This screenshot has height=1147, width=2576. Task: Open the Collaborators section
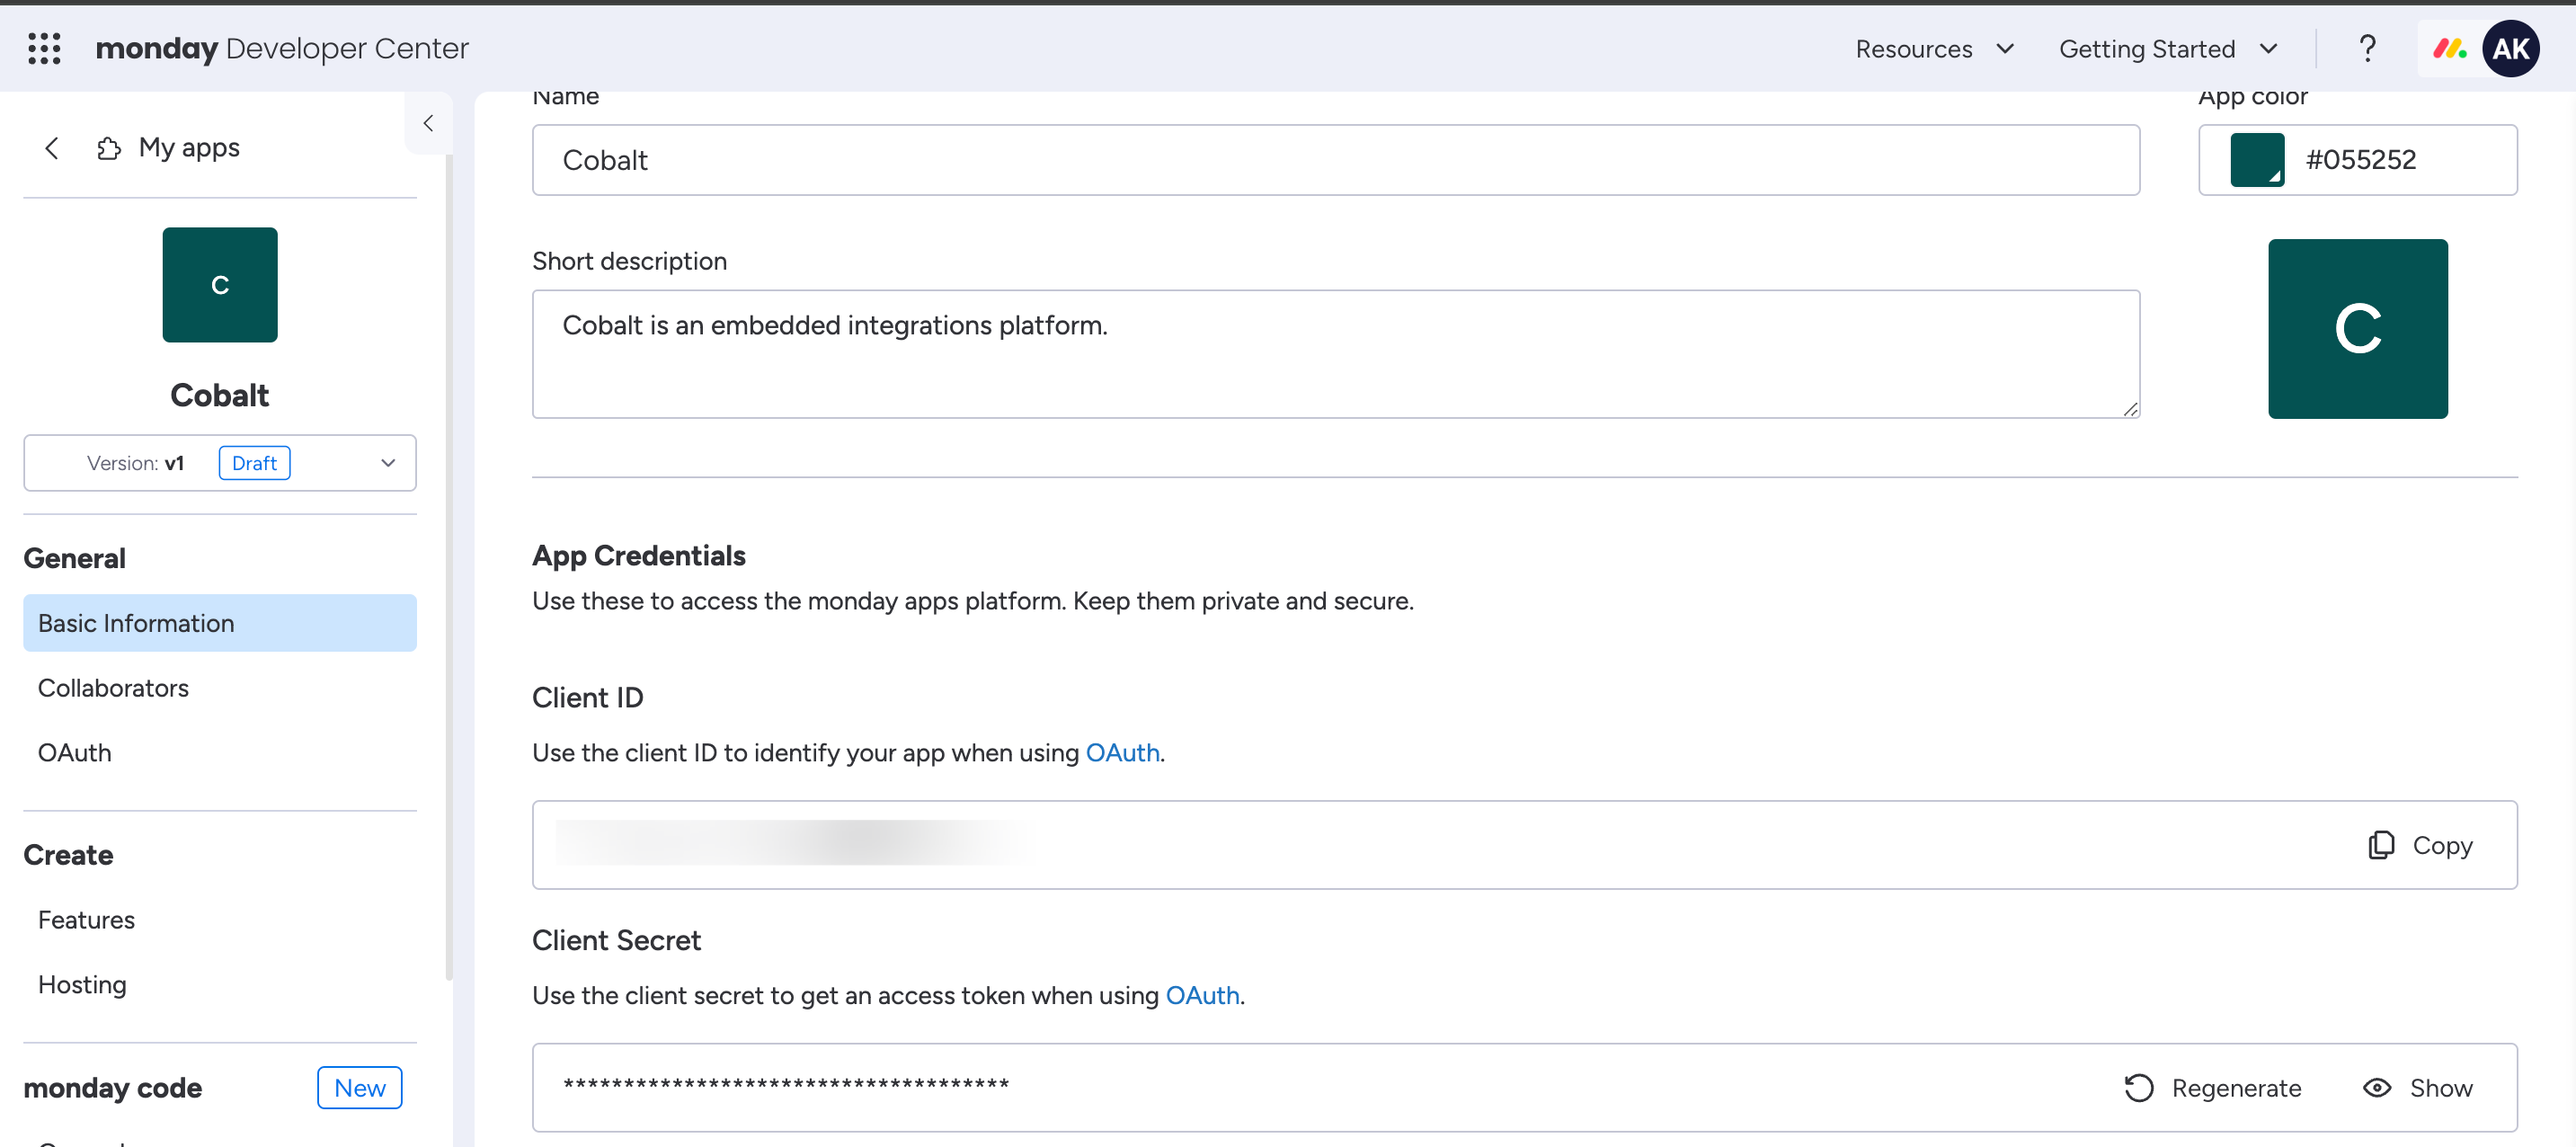[x=113, y=688]
